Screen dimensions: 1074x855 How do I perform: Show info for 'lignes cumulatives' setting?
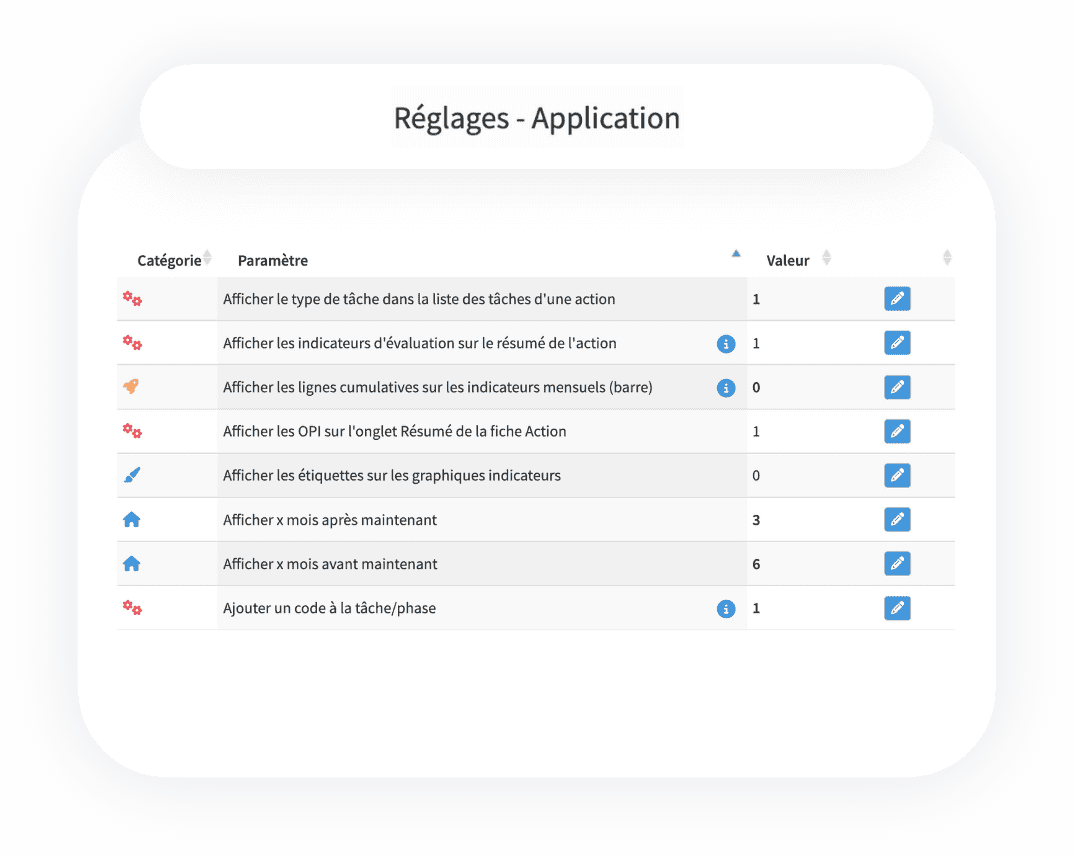point(726,388)
